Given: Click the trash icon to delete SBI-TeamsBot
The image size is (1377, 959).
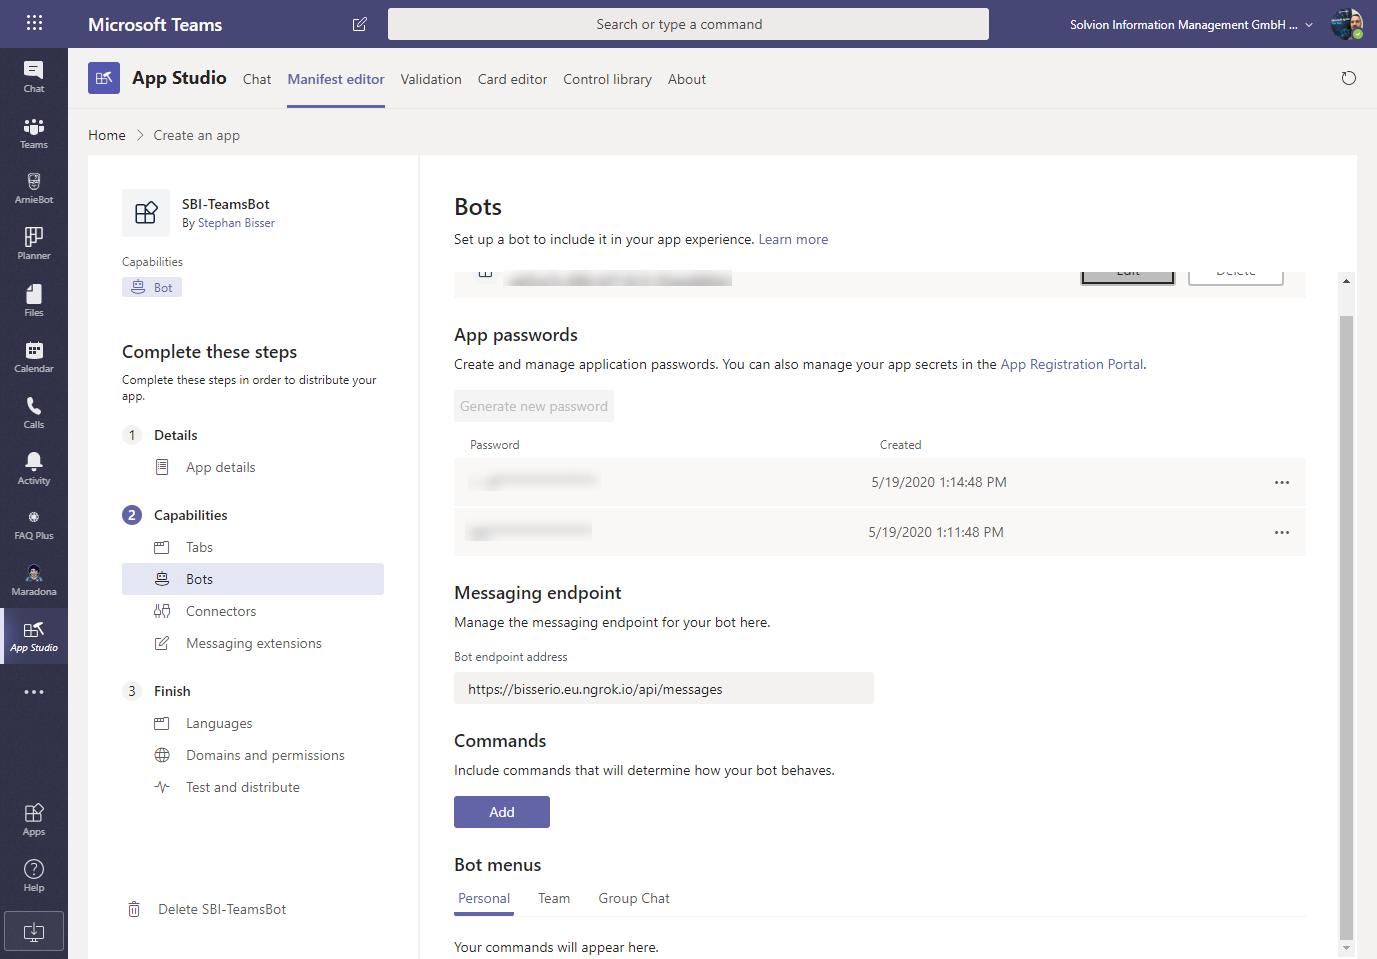Looking at the screenshot, I should coord(134,909).
